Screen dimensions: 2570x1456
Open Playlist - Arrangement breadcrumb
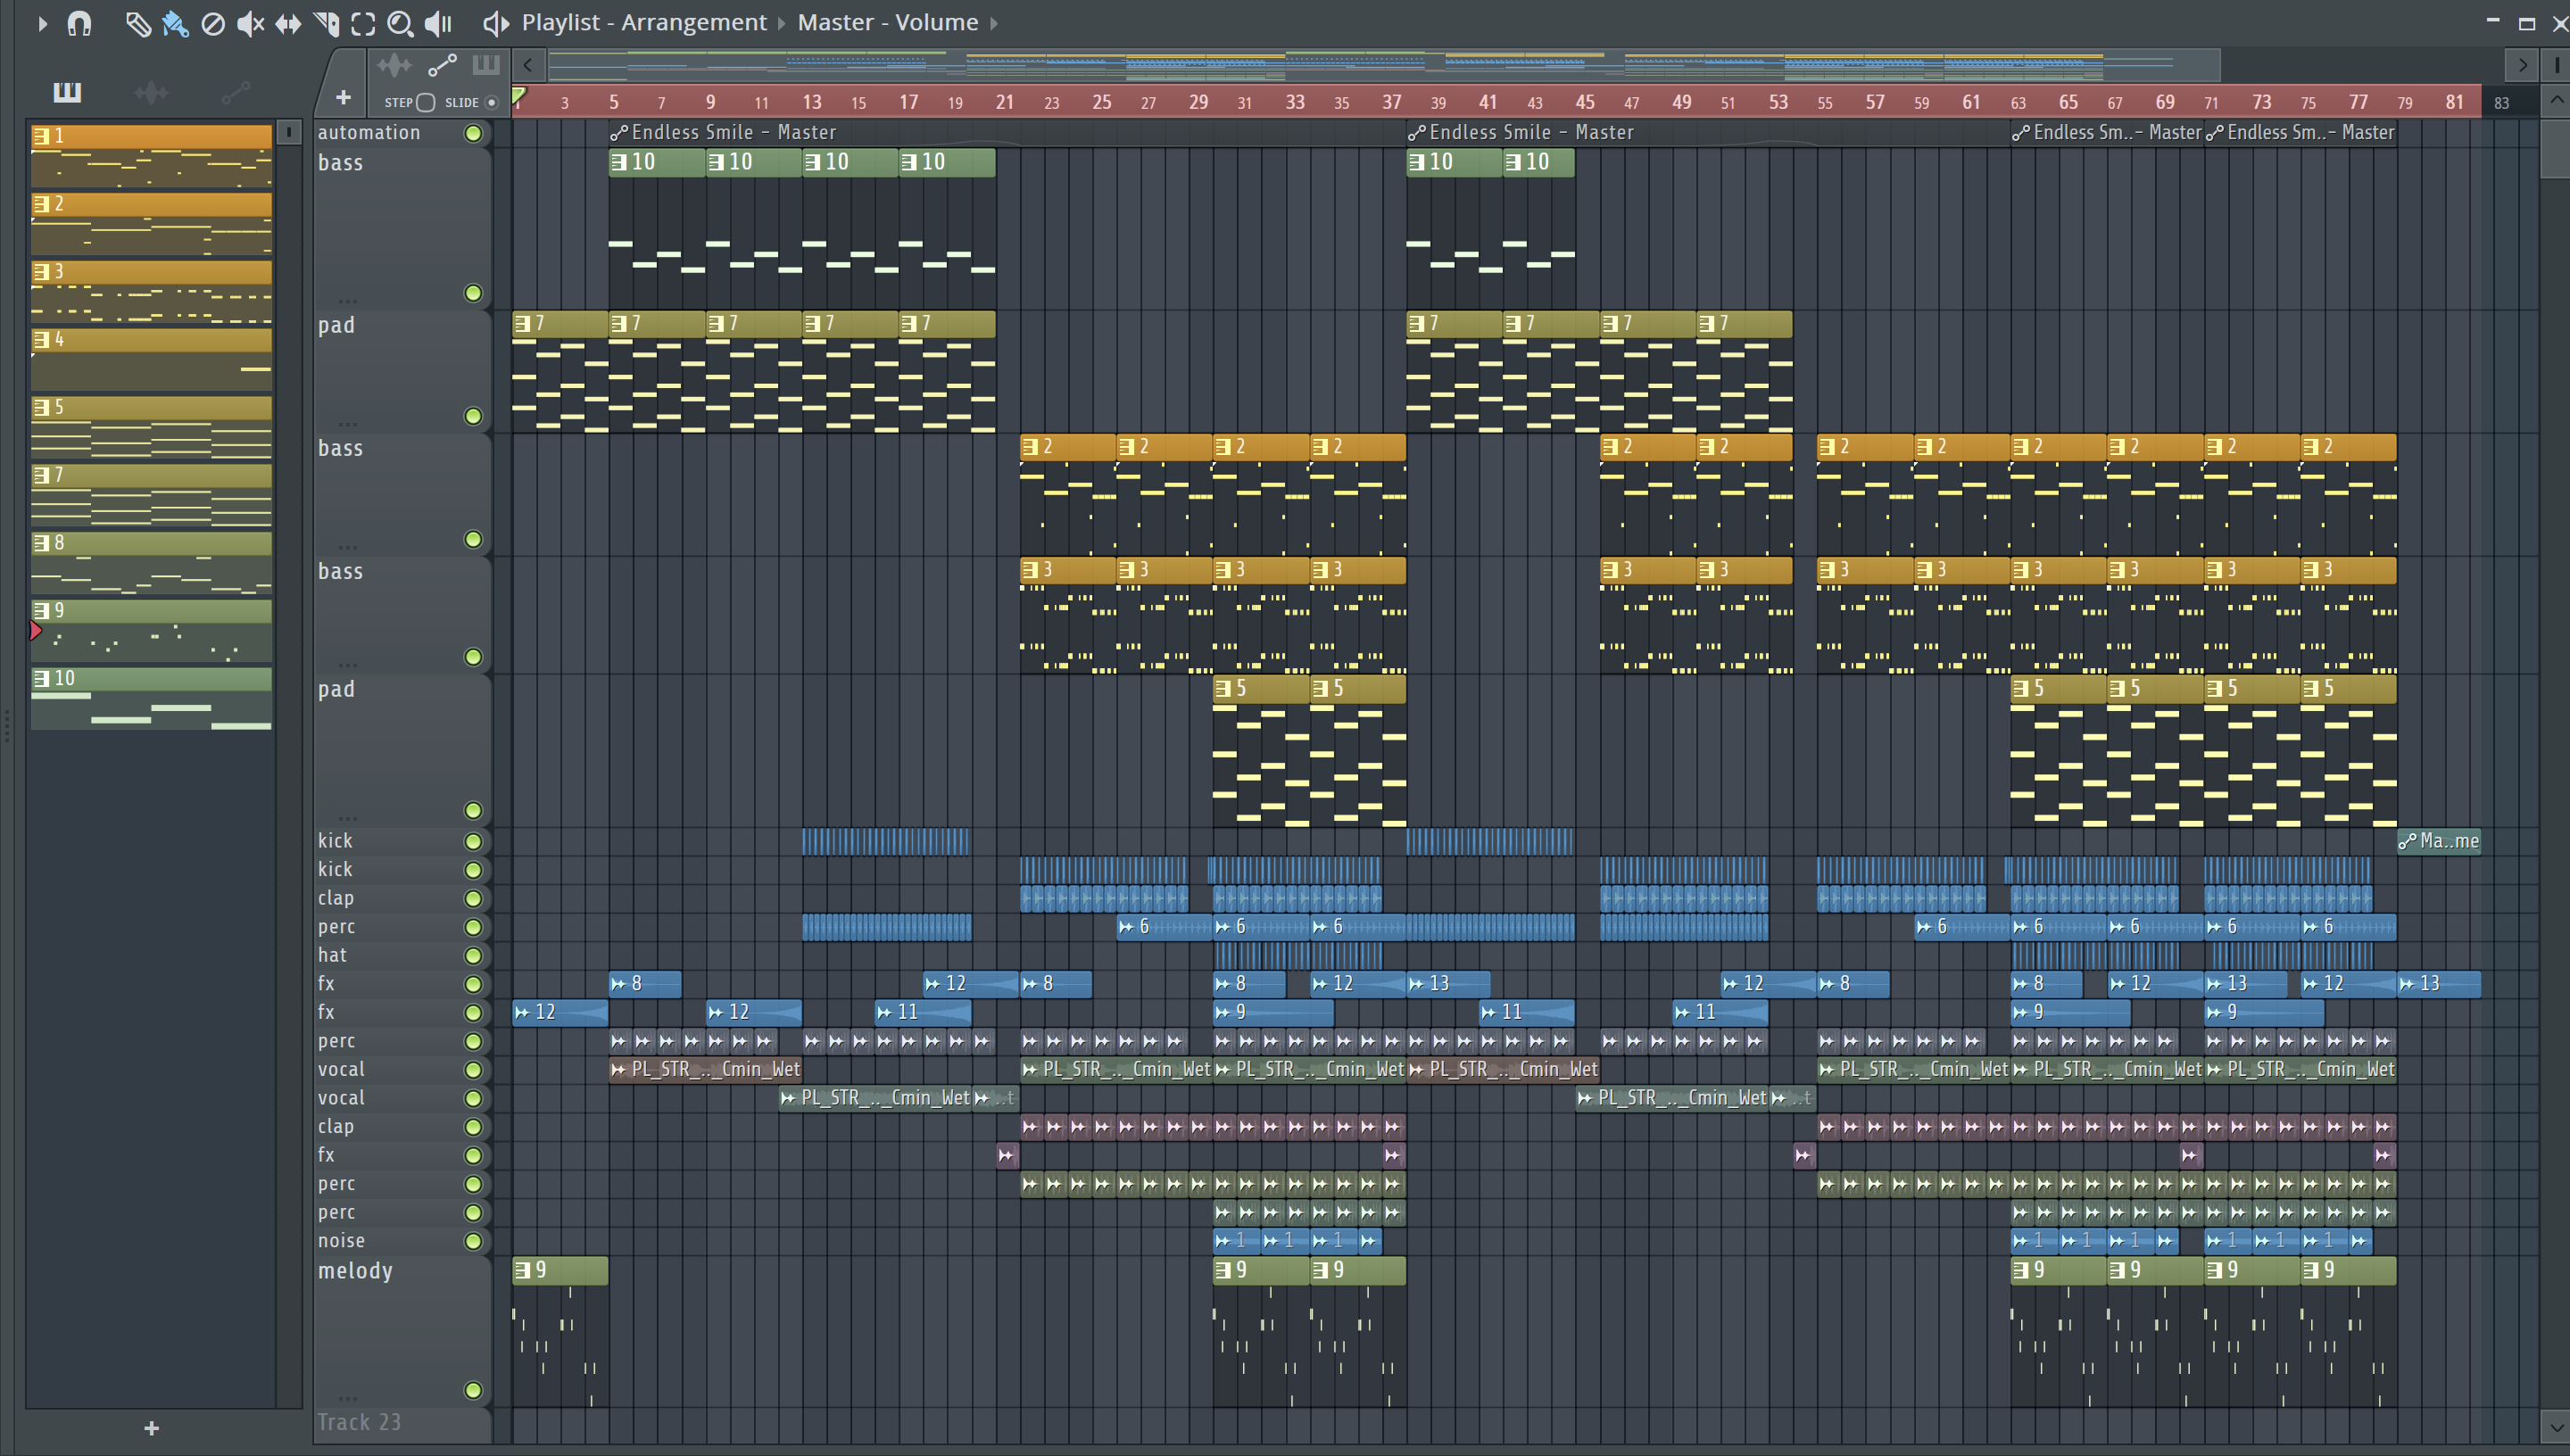[644, 22]
